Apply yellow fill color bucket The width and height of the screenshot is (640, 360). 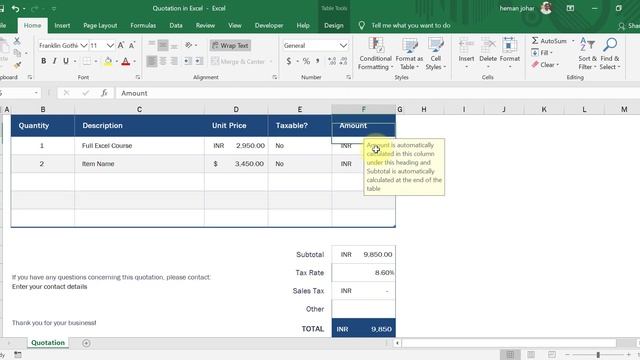pos(108,61)
